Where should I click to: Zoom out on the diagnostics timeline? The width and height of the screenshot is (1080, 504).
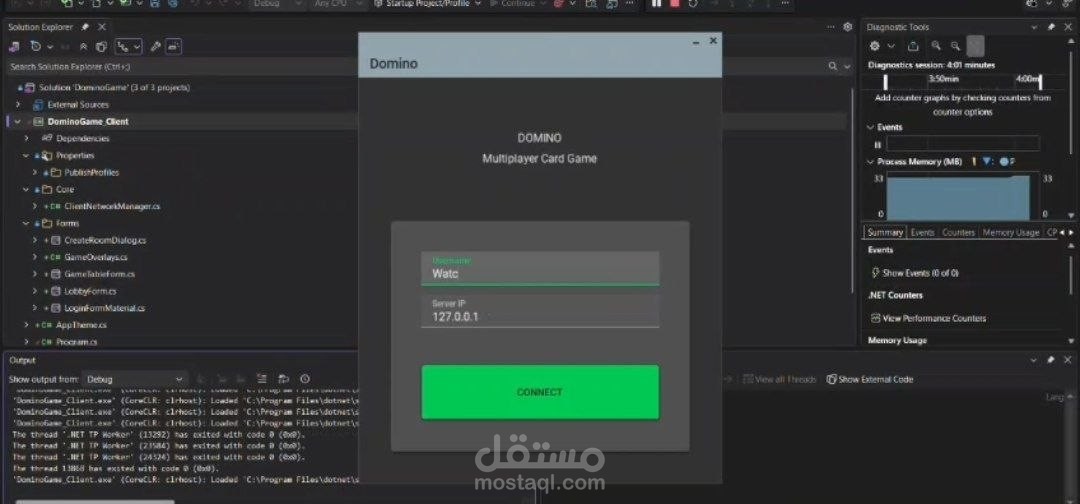tap(955, 46)
